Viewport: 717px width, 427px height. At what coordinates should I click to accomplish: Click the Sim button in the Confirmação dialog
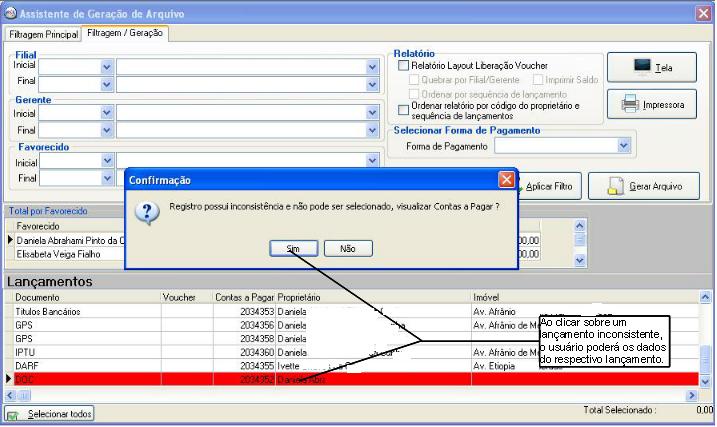(x=293, y=248)
